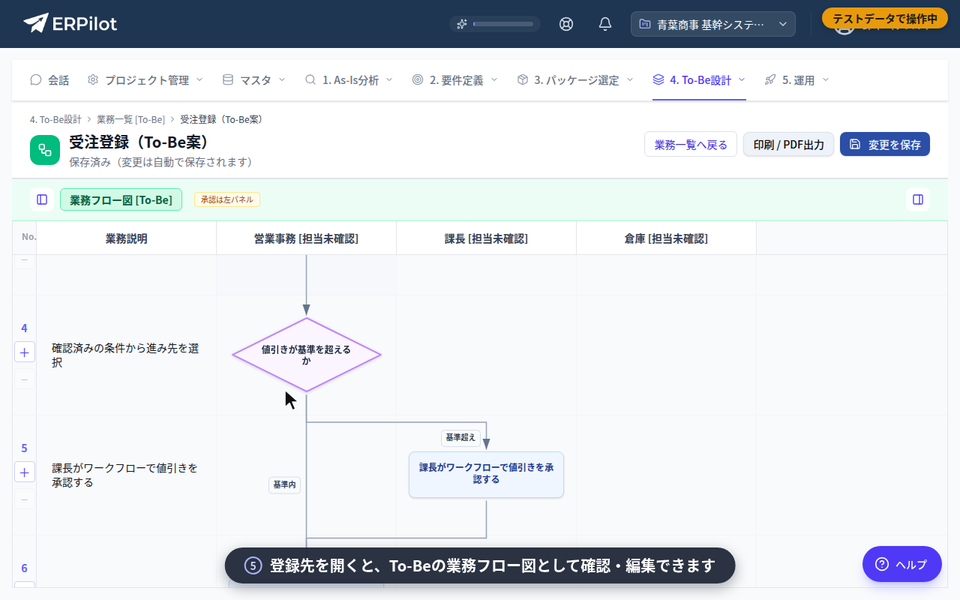Toggle the right panel icon
Image resolution: width=960 pixels, height=600 pixels.
click(918, 200)
